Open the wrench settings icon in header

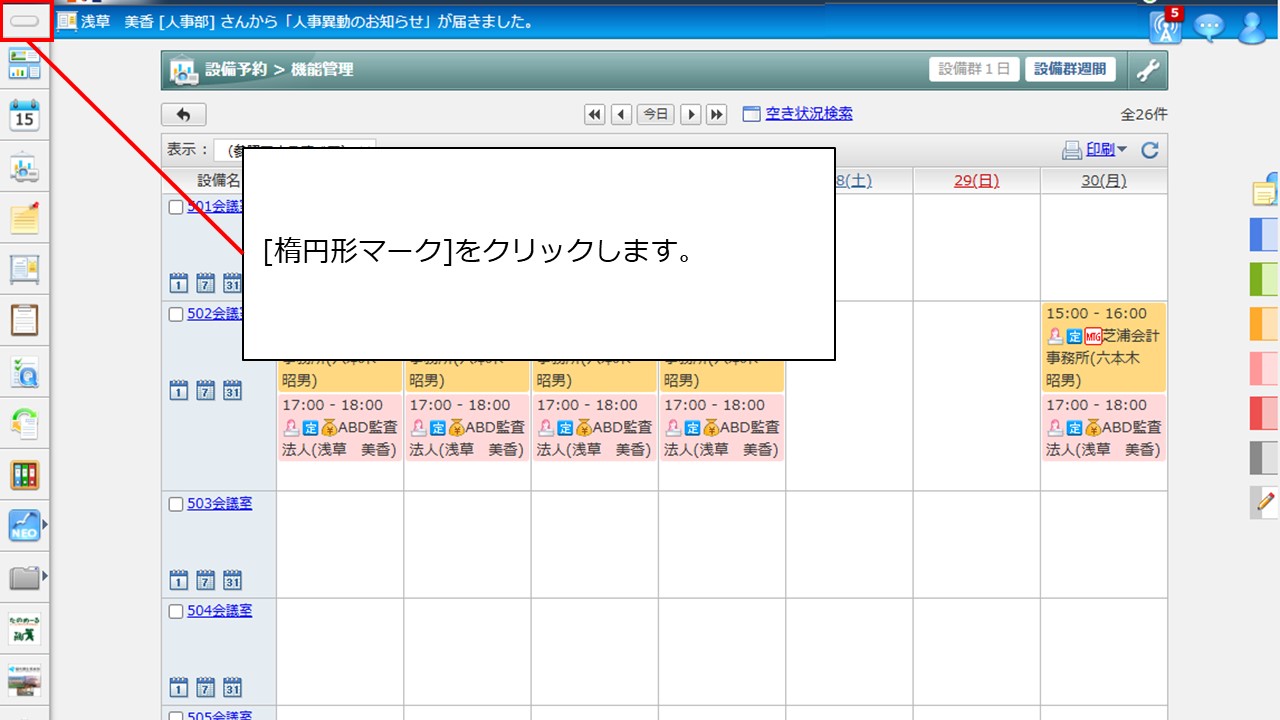(x=1148, y=70)
